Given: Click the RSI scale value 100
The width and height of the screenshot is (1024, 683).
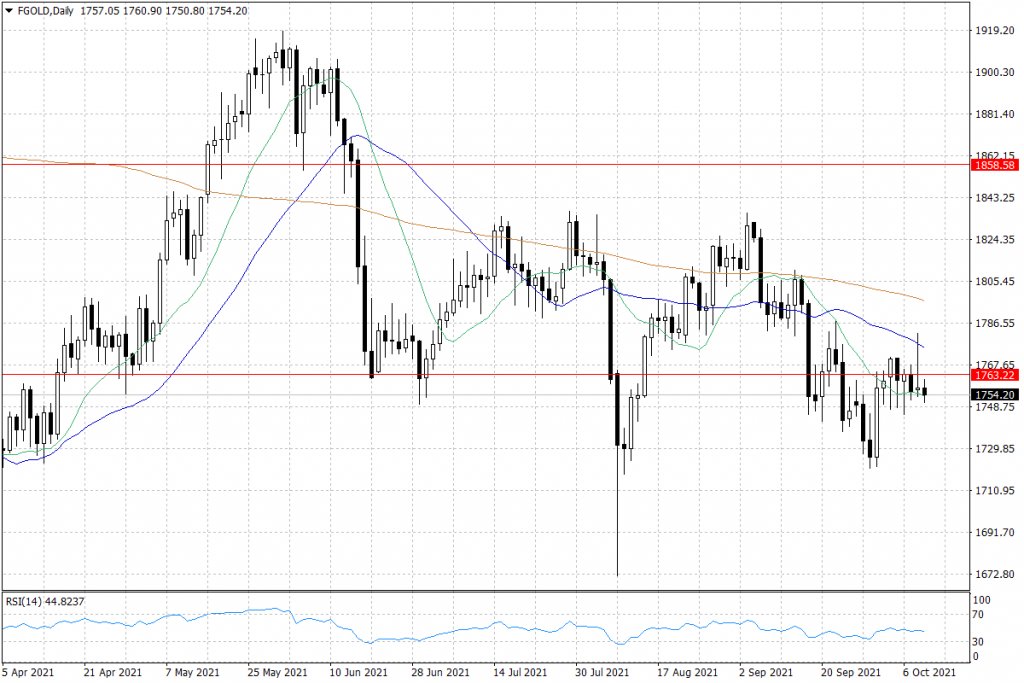Looking at the screenshot, I should click(981, 600).
